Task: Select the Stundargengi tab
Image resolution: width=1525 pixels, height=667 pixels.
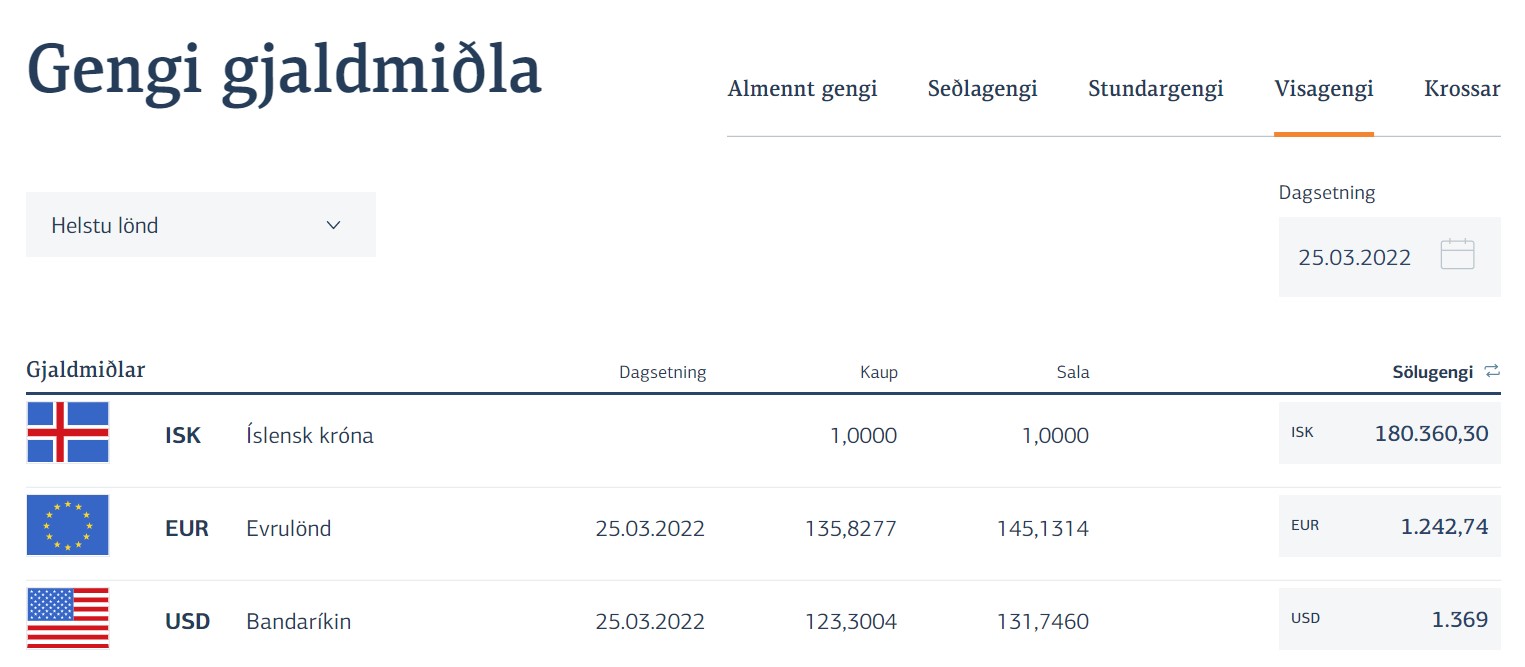Action: click(1155, 89)
